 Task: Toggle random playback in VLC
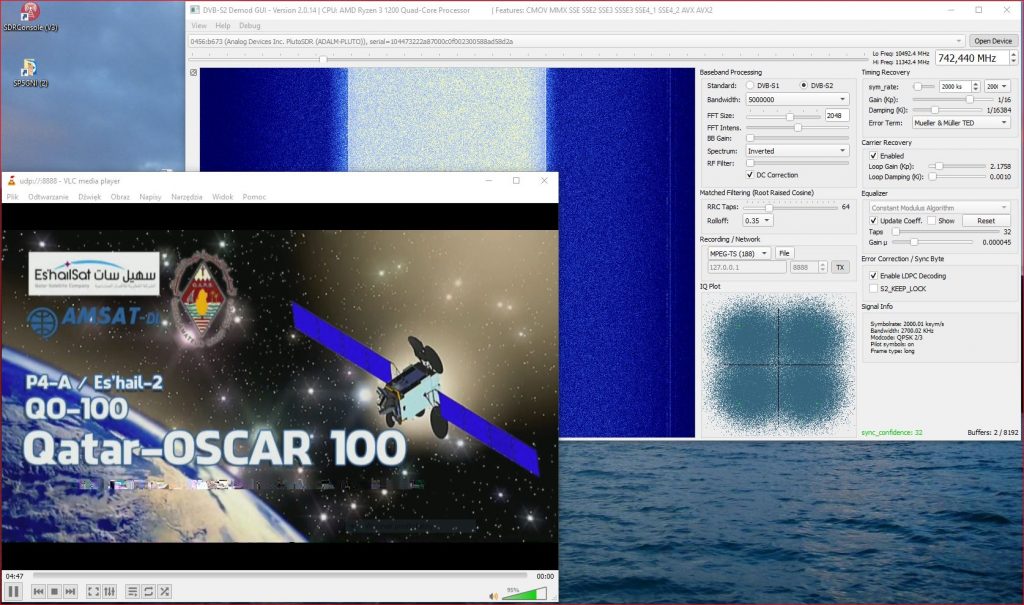click(x=164, y=591)
